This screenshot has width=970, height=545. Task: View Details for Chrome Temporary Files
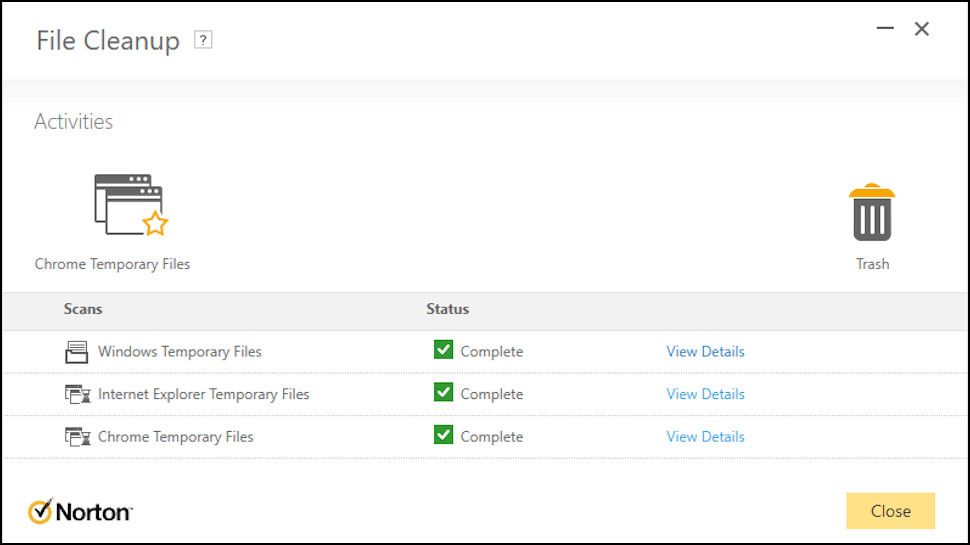point(705,437)
